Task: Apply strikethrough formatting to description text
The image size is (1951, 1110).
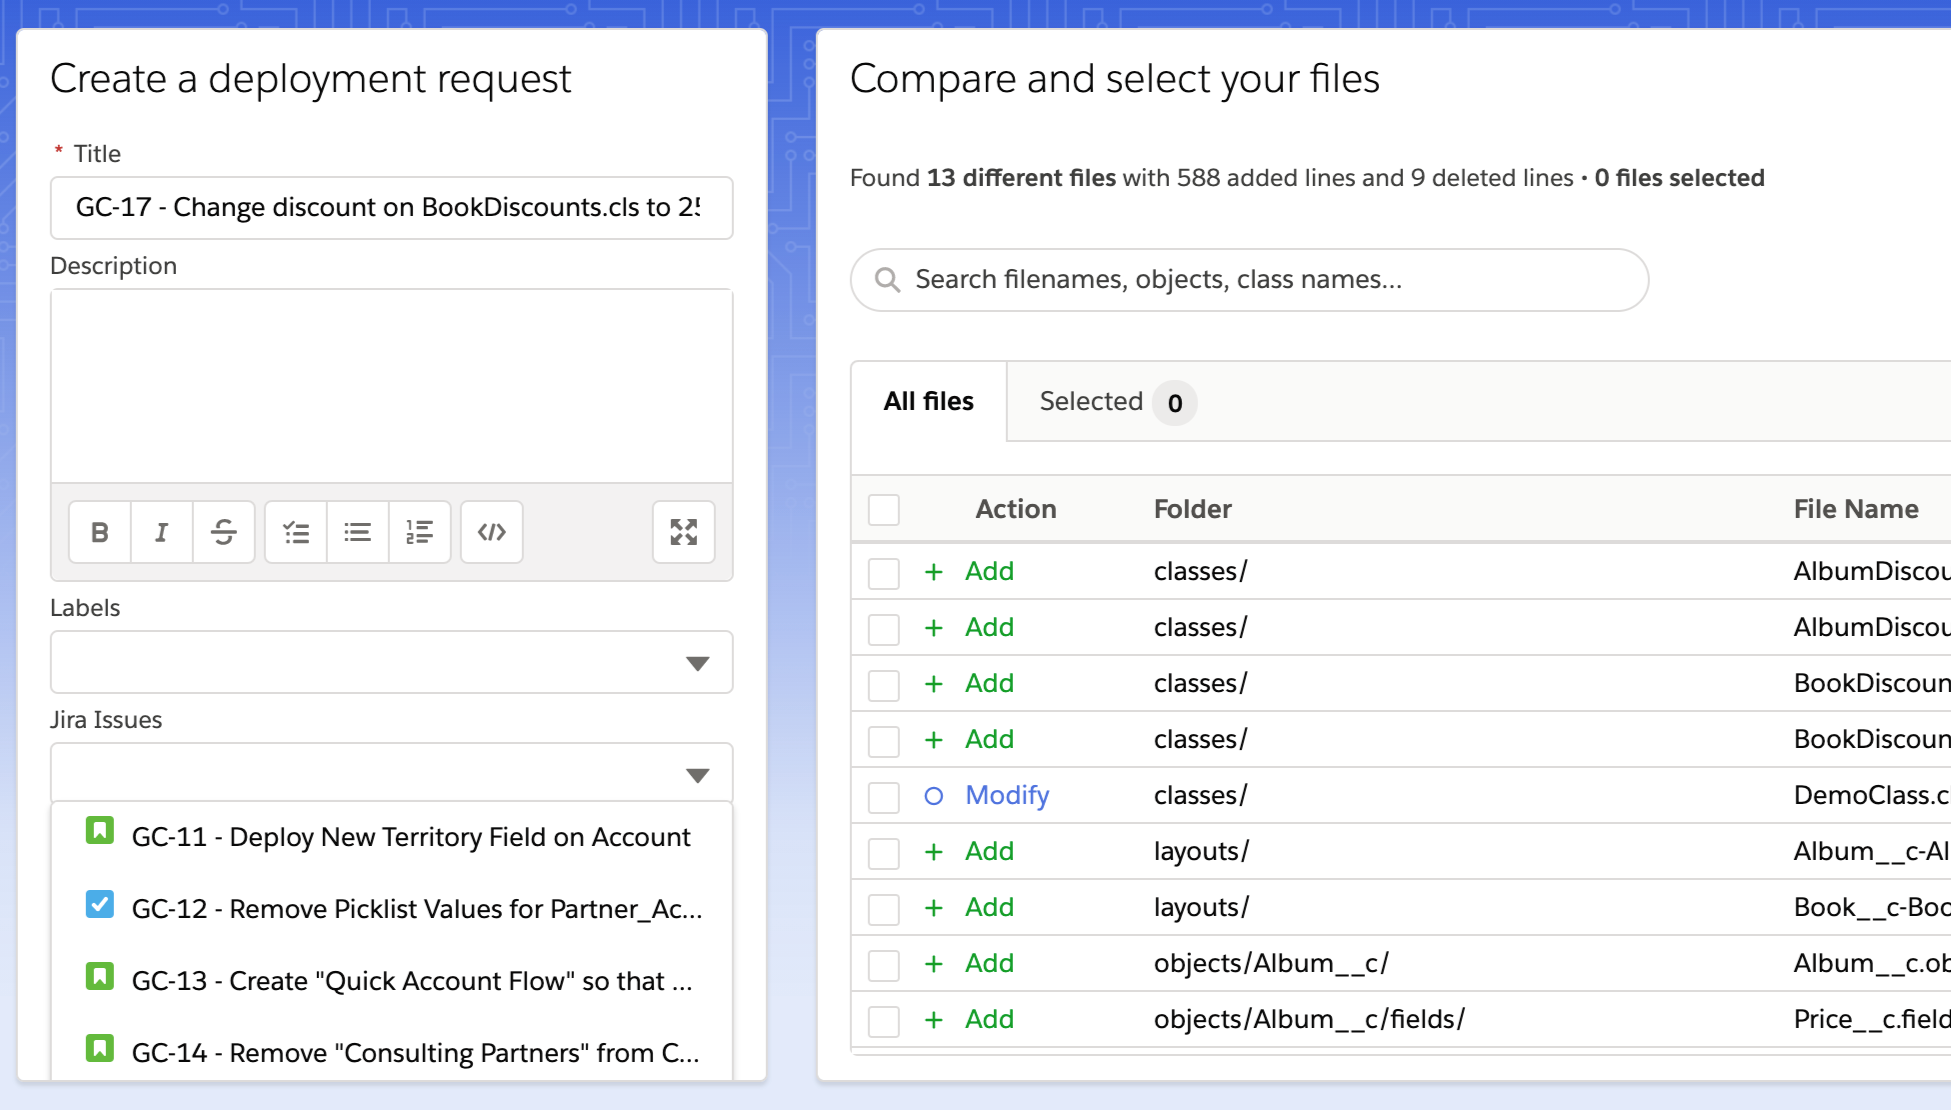Action: (x=223, y=532)
